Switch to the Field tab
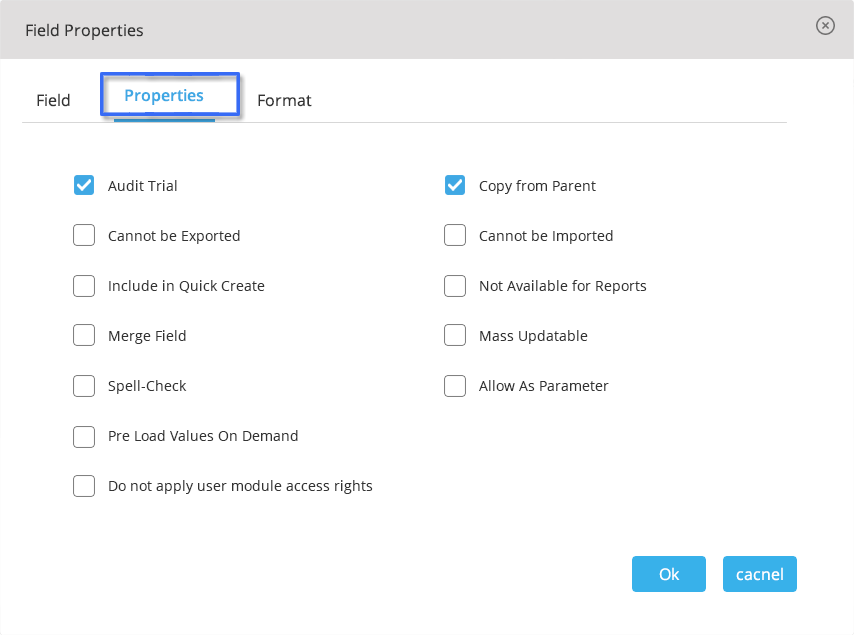Viewport: 854px width, 635px height. point(53,100)
